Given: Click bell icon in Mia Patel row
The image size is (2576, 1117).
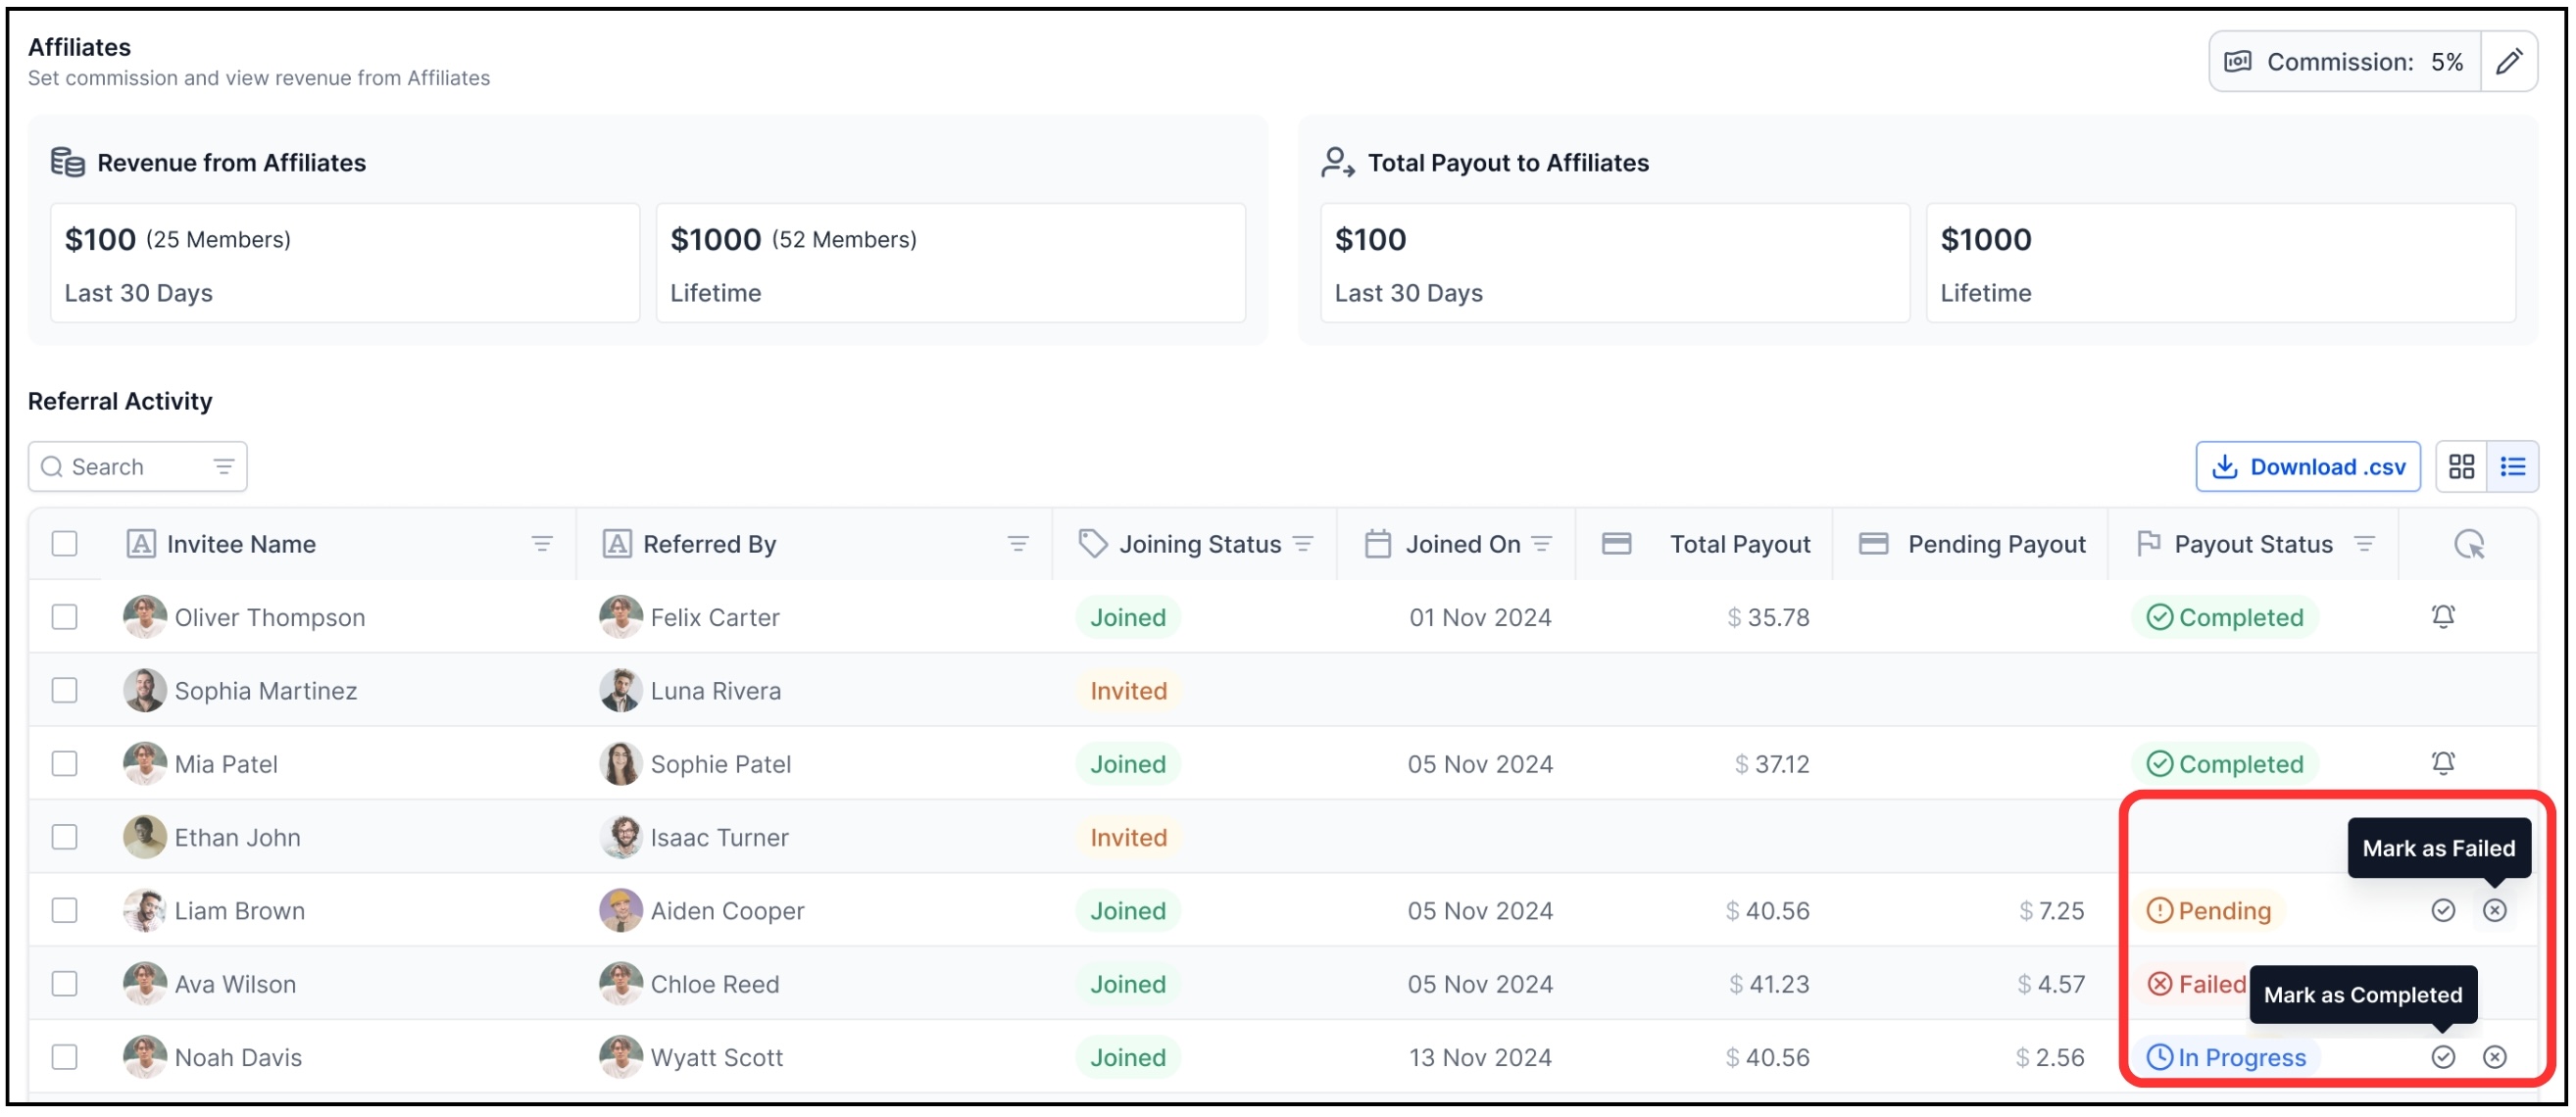Looking at the screenshot, I should click(2442, 763).
